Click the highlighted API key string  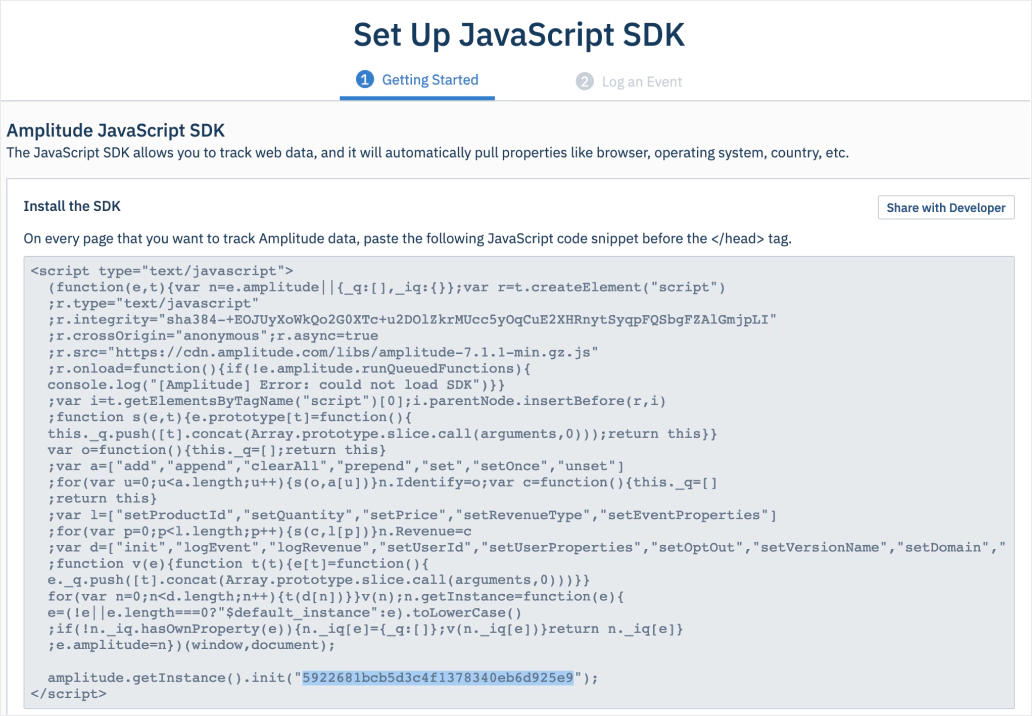(x=439, y=677)
